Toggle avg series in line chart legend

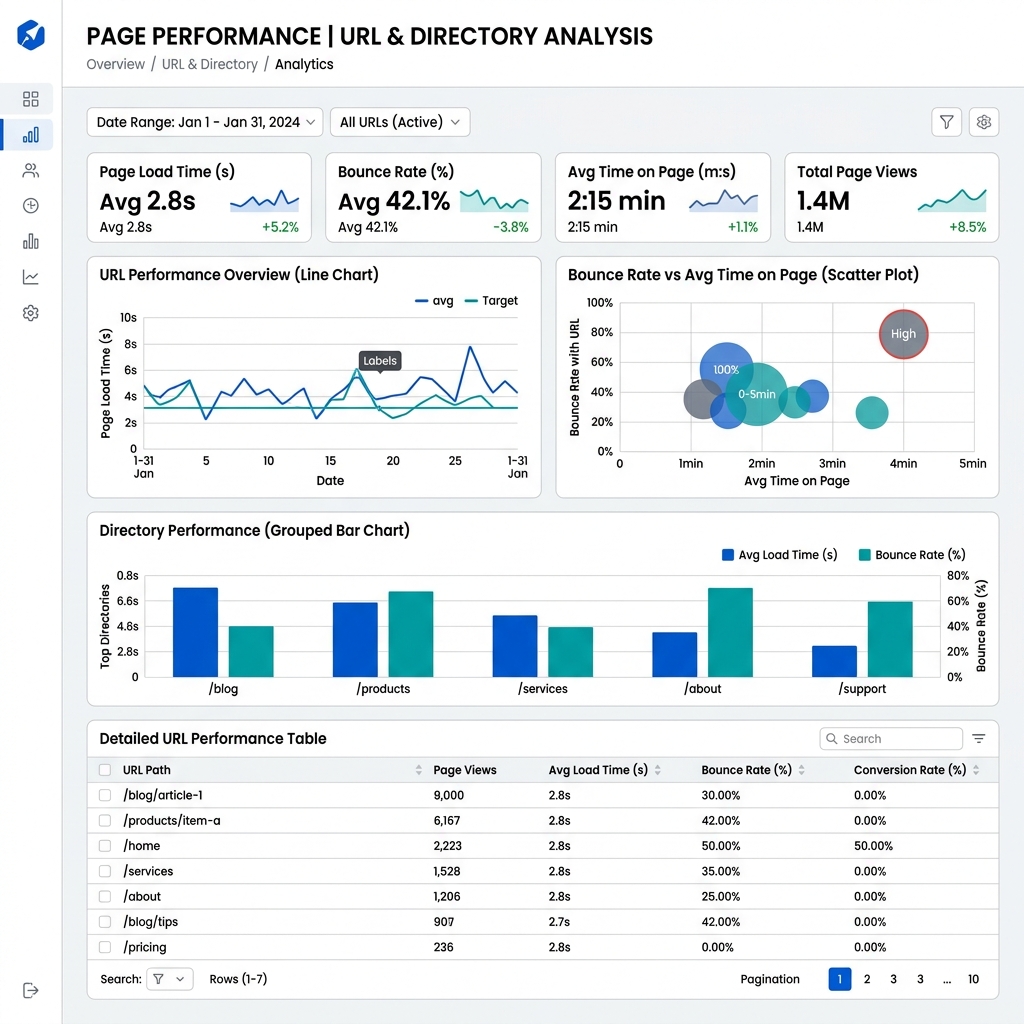tap(434, 301)
